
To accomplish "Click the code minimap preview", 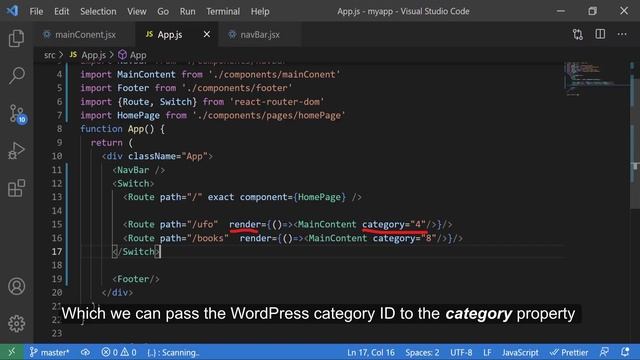I will click(x=596, y=79).
